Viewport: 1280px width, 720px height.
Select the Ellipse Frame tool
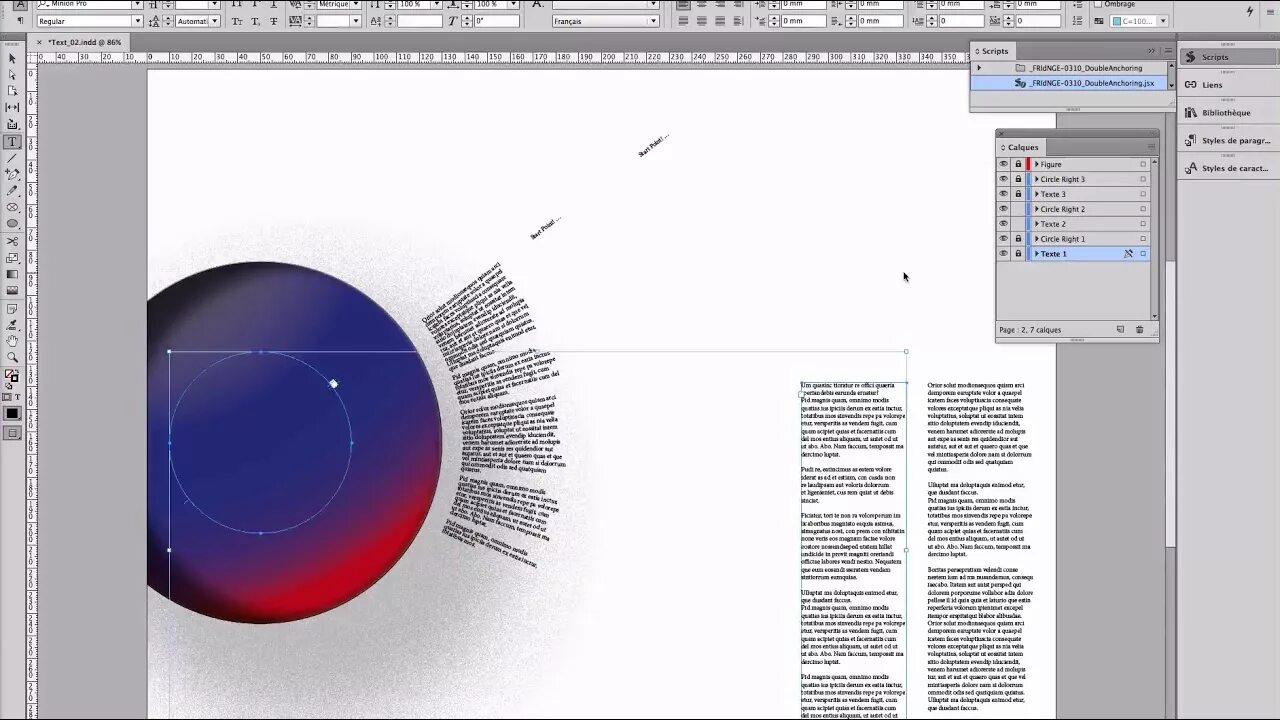click(12, 207)
